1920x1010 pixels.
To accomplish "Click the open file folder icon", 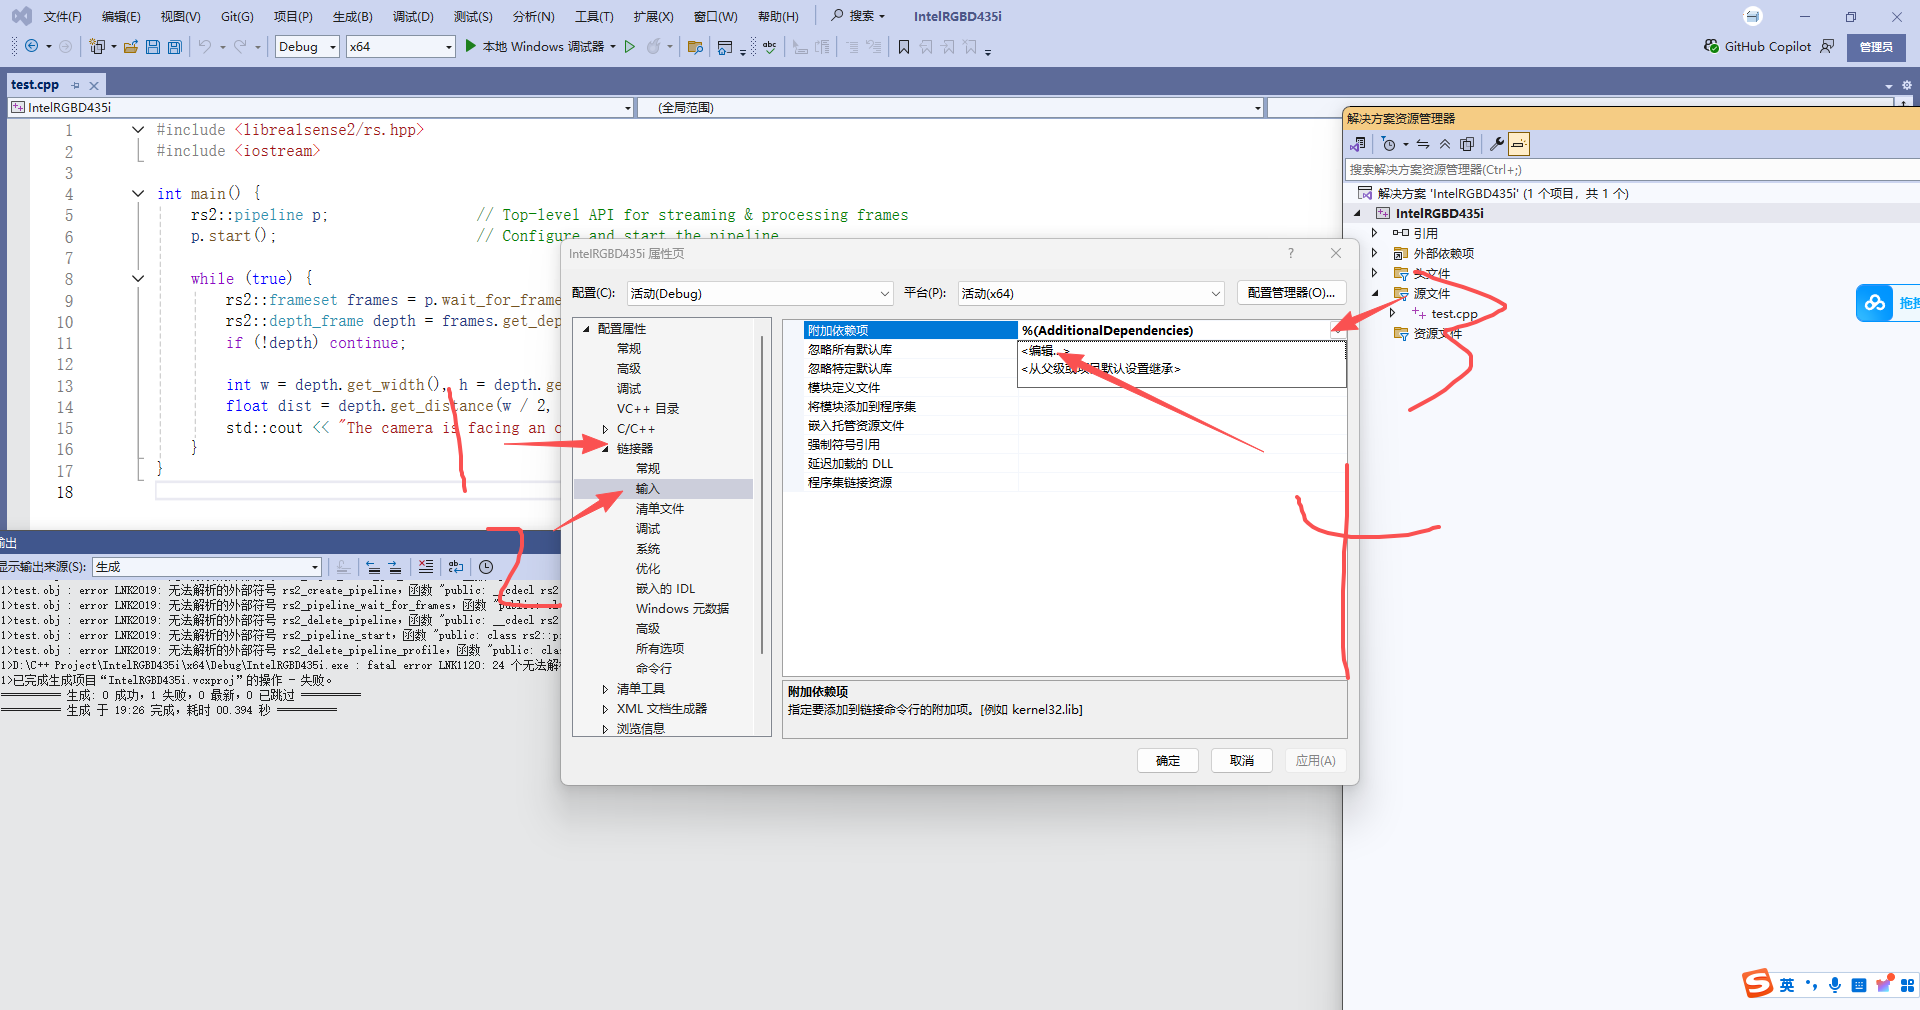I will (x=130, y=46).
